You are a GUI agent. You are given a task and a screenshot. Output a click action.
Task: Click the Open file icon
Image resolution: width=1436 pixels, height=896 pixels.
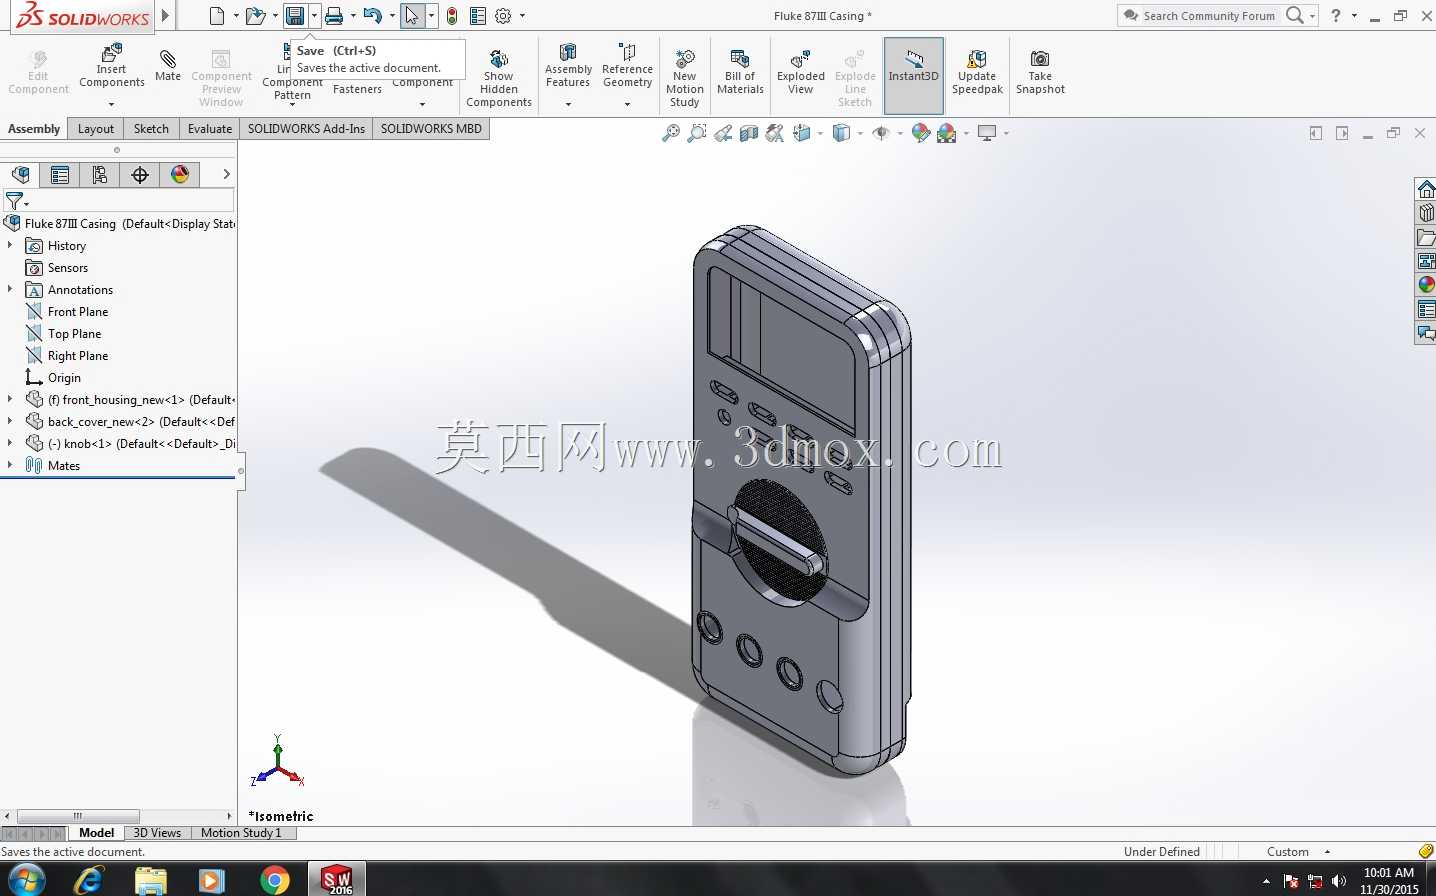tap(255, 16)
